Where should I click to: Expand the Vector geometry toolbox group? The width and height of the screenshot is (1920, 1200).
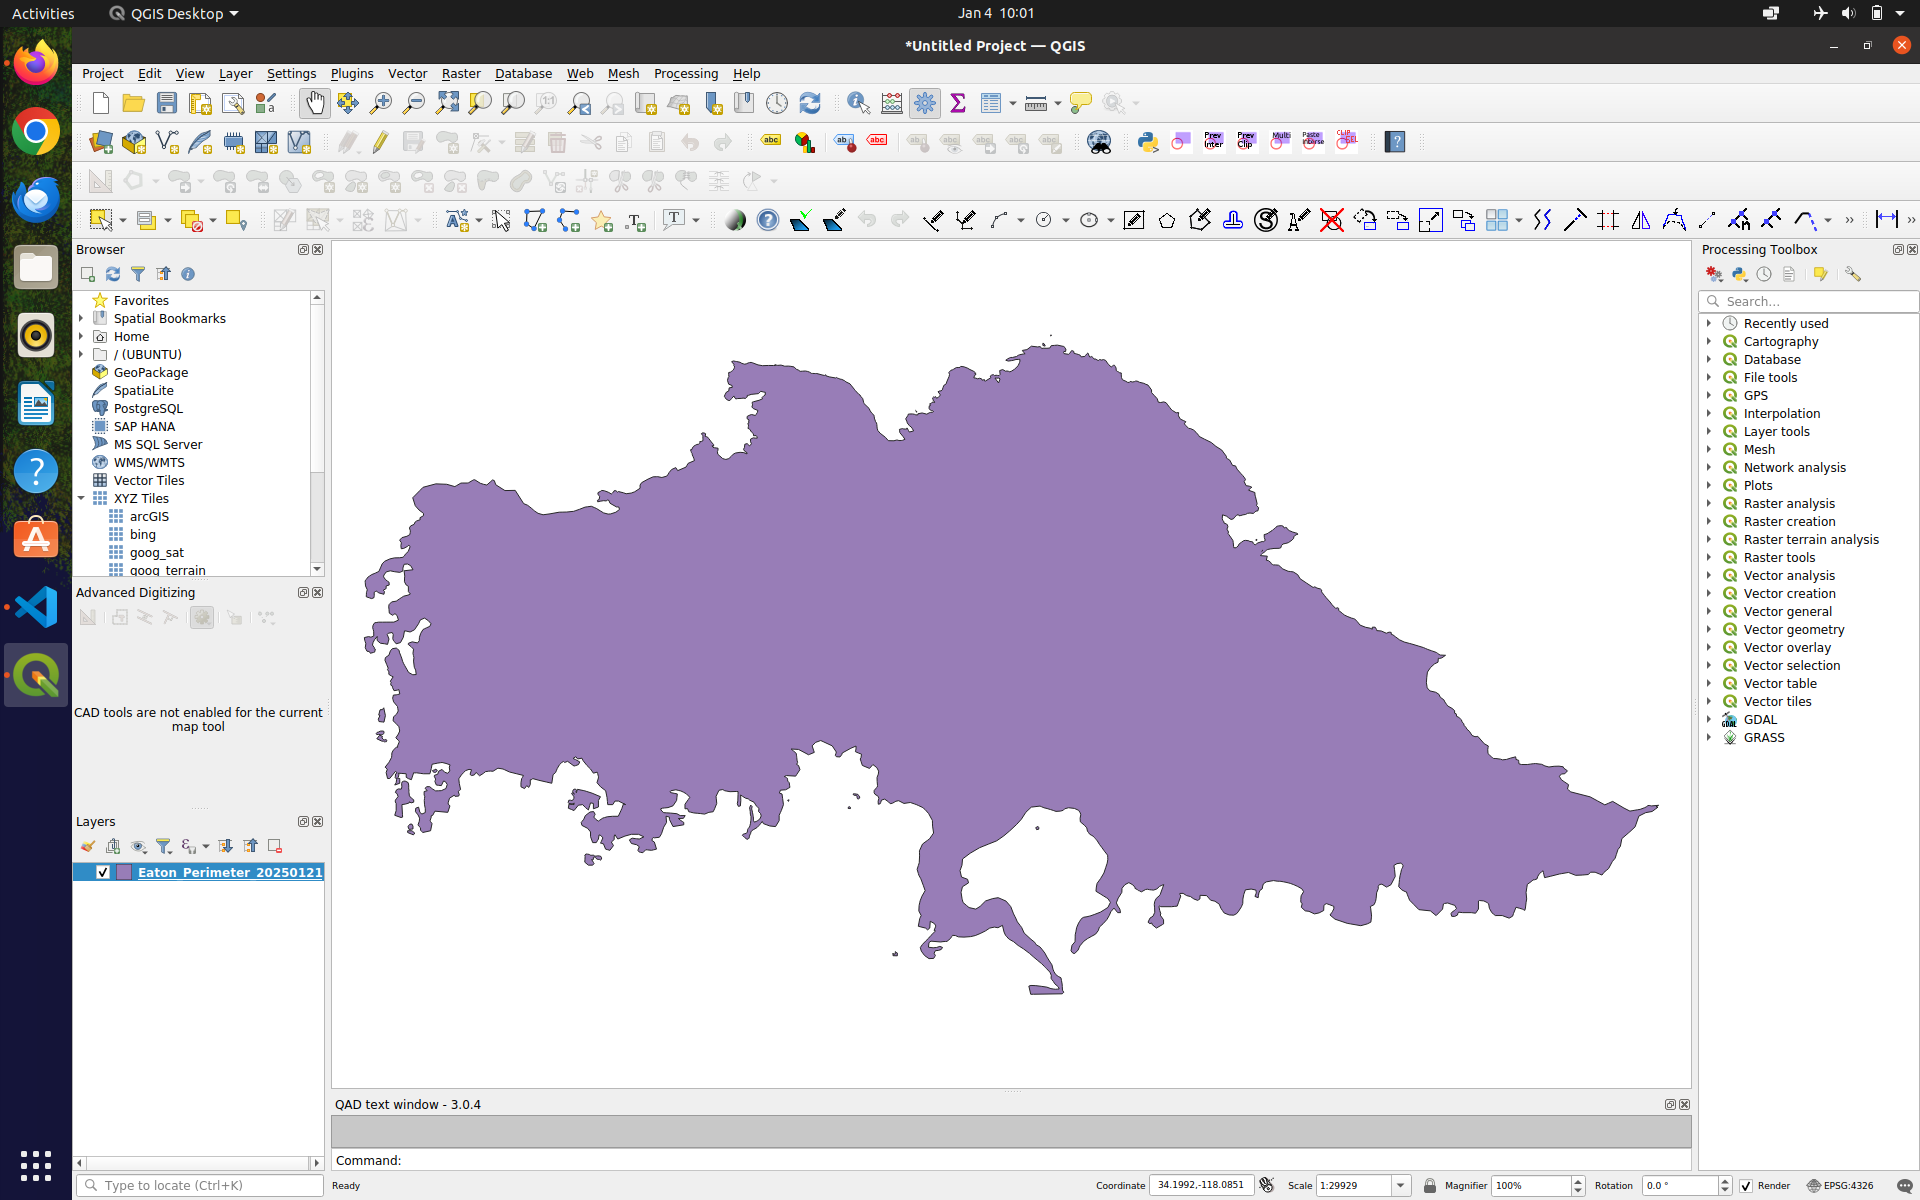1709,629
